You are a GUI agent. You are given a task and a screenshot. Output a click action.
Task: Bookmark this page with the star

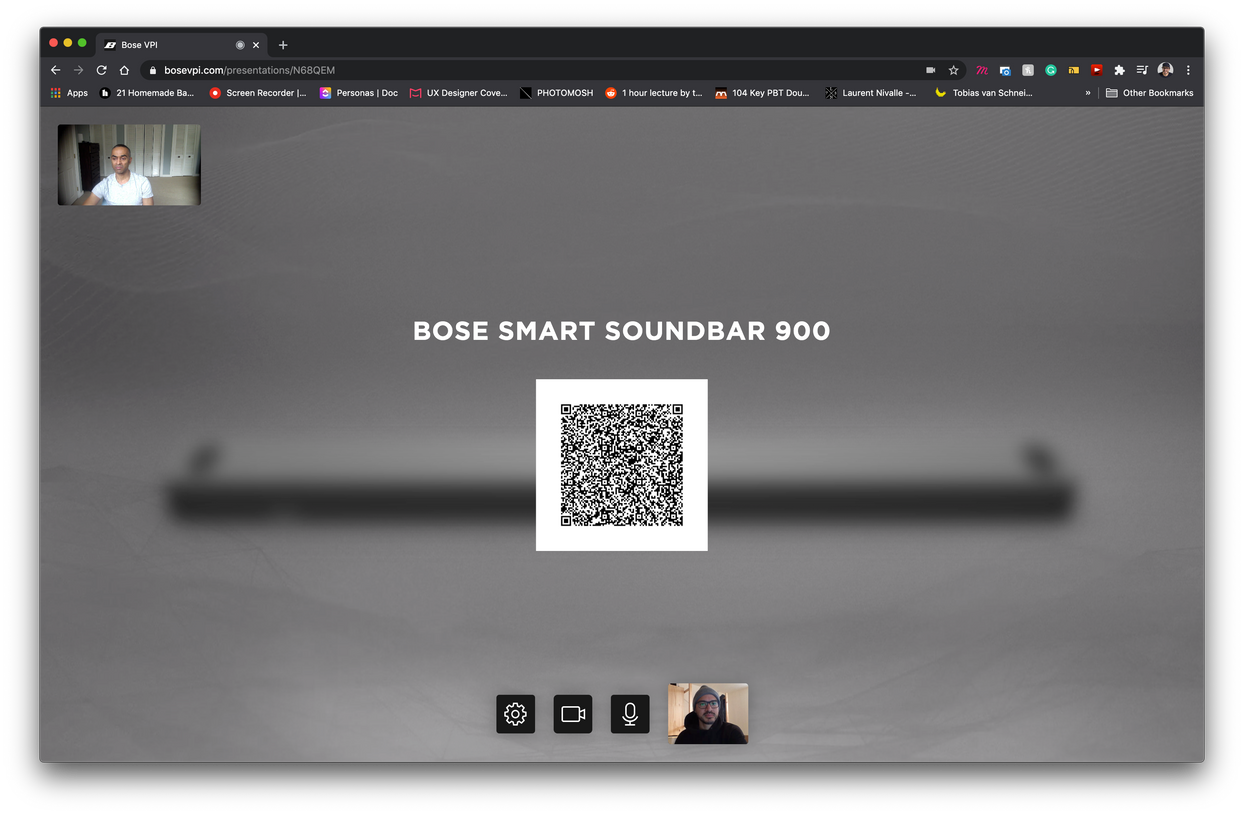coord(954,70)
